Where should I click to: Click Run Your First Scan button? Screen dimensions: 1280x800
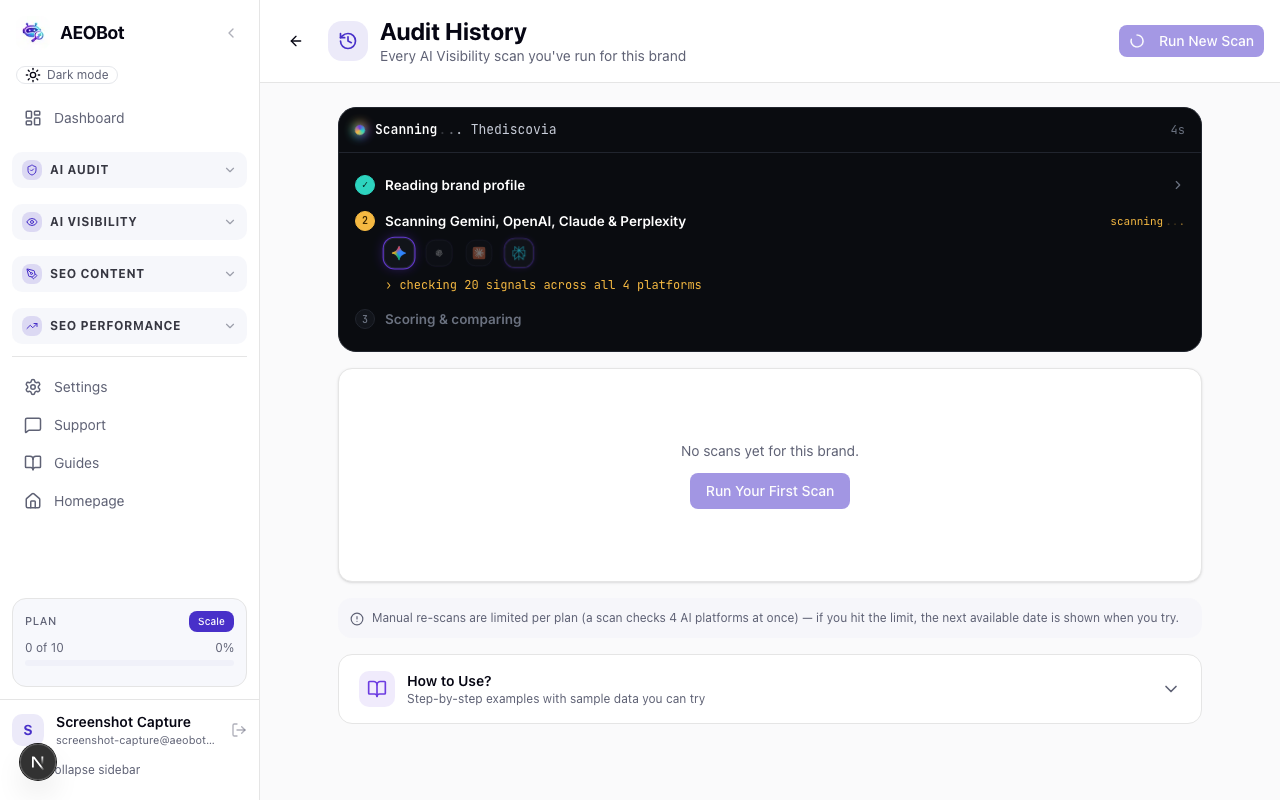tap(770, 491)
